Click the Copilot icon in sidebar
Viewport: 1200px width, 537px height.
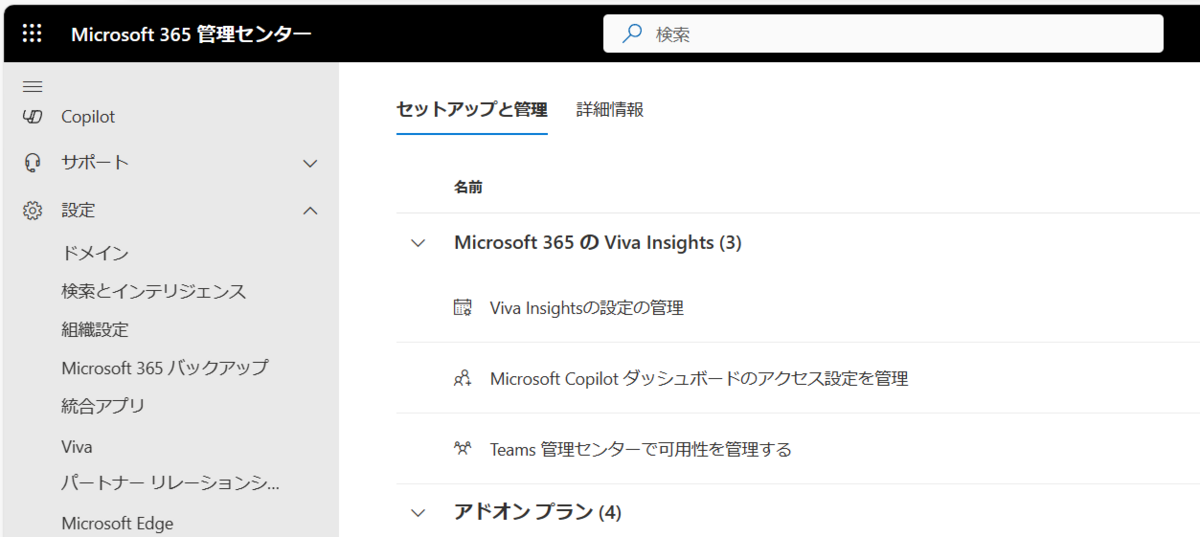tap(32, 117)
